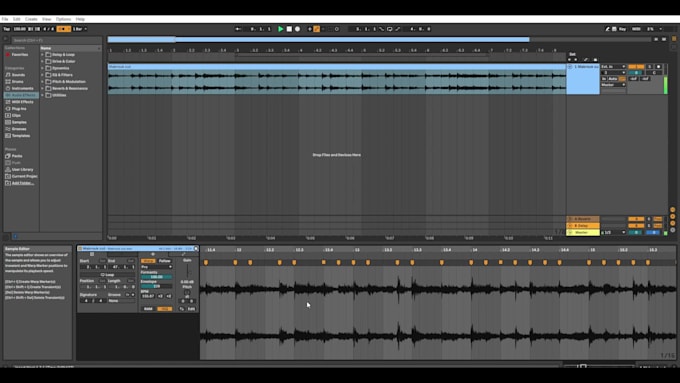Click the tempo value field
Viewport: 680px width, 383px height.
pos(20,29)
